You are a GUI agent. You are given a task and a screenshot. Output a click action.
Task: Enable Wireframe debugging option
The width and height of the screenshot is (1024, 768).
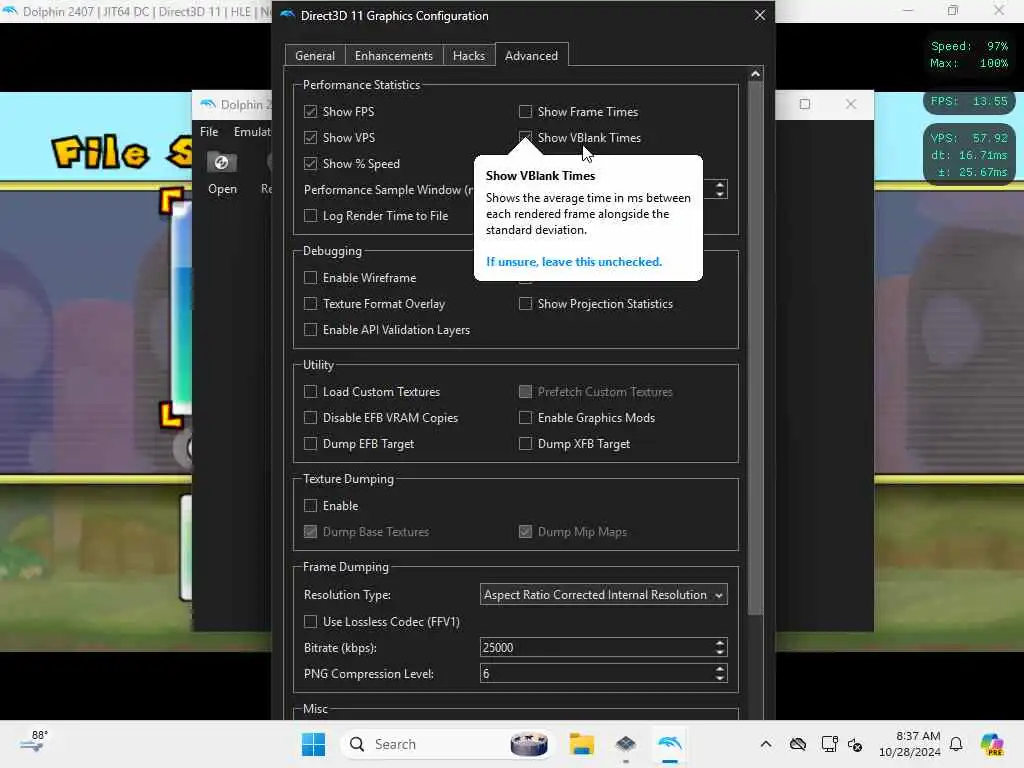click(x=310, y=278)
